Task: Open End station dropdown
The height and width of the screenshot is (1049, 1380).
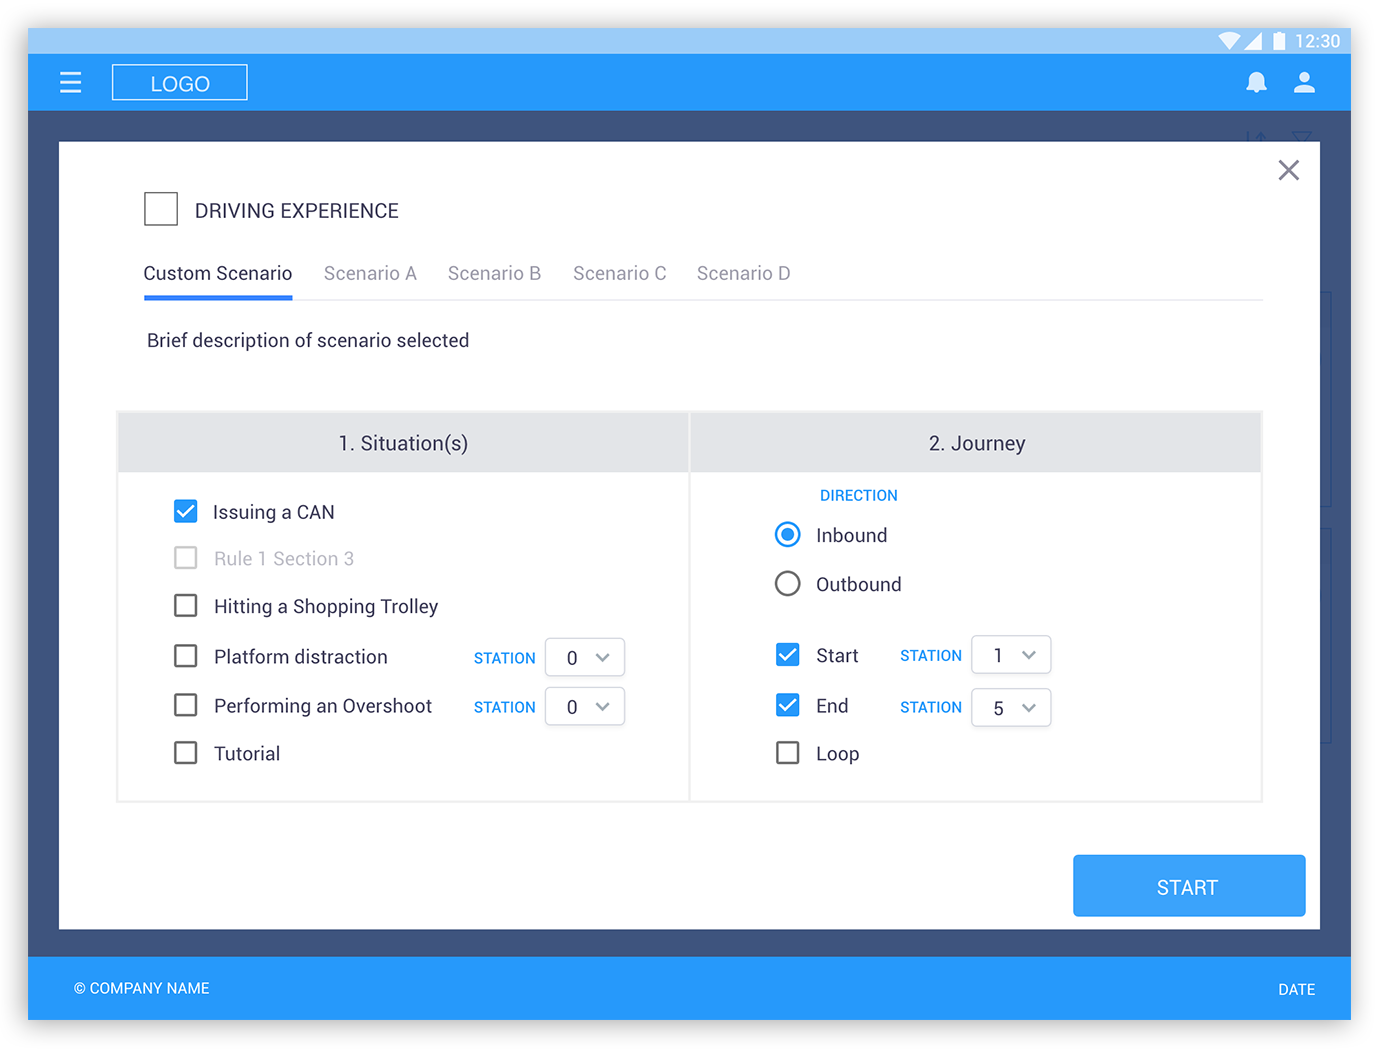Action: 1011,707
